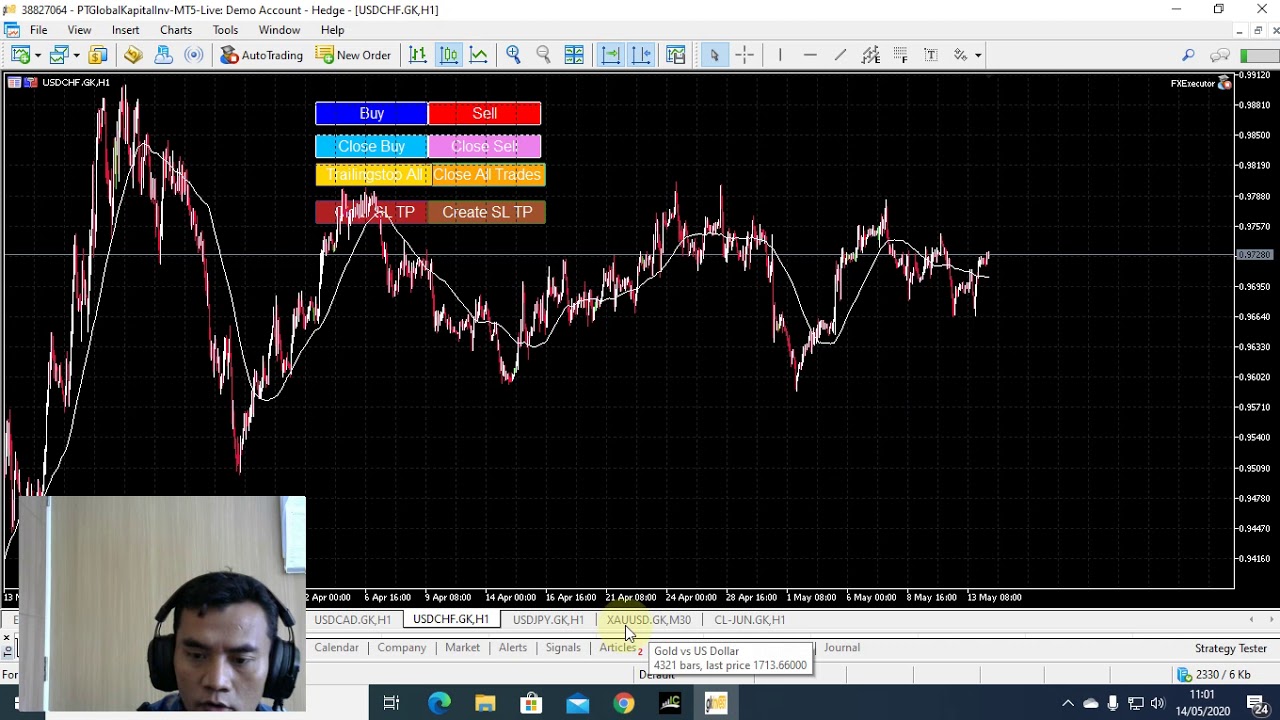Expand the new chart dropdown arrow
Screen dimensions: 1280x720
pos(36,55)
